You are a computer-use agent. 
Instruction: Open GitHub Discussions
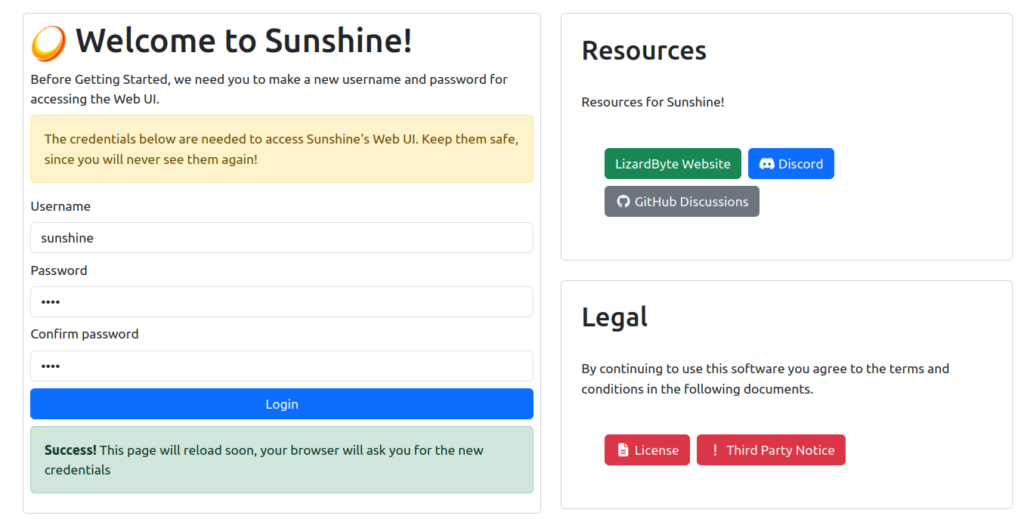click(682, 202)
